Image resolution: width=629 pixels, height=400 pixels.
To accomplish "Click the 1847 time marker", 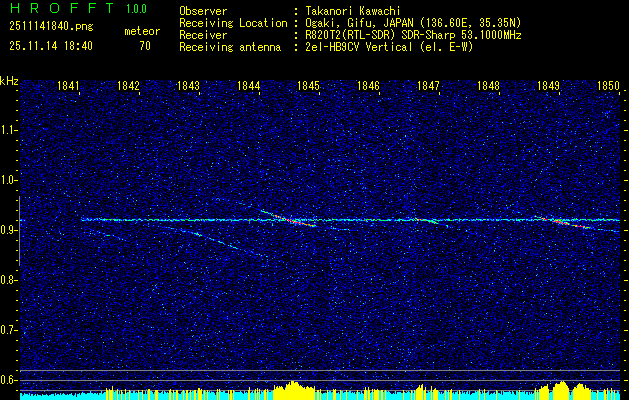I will point(428,86).
